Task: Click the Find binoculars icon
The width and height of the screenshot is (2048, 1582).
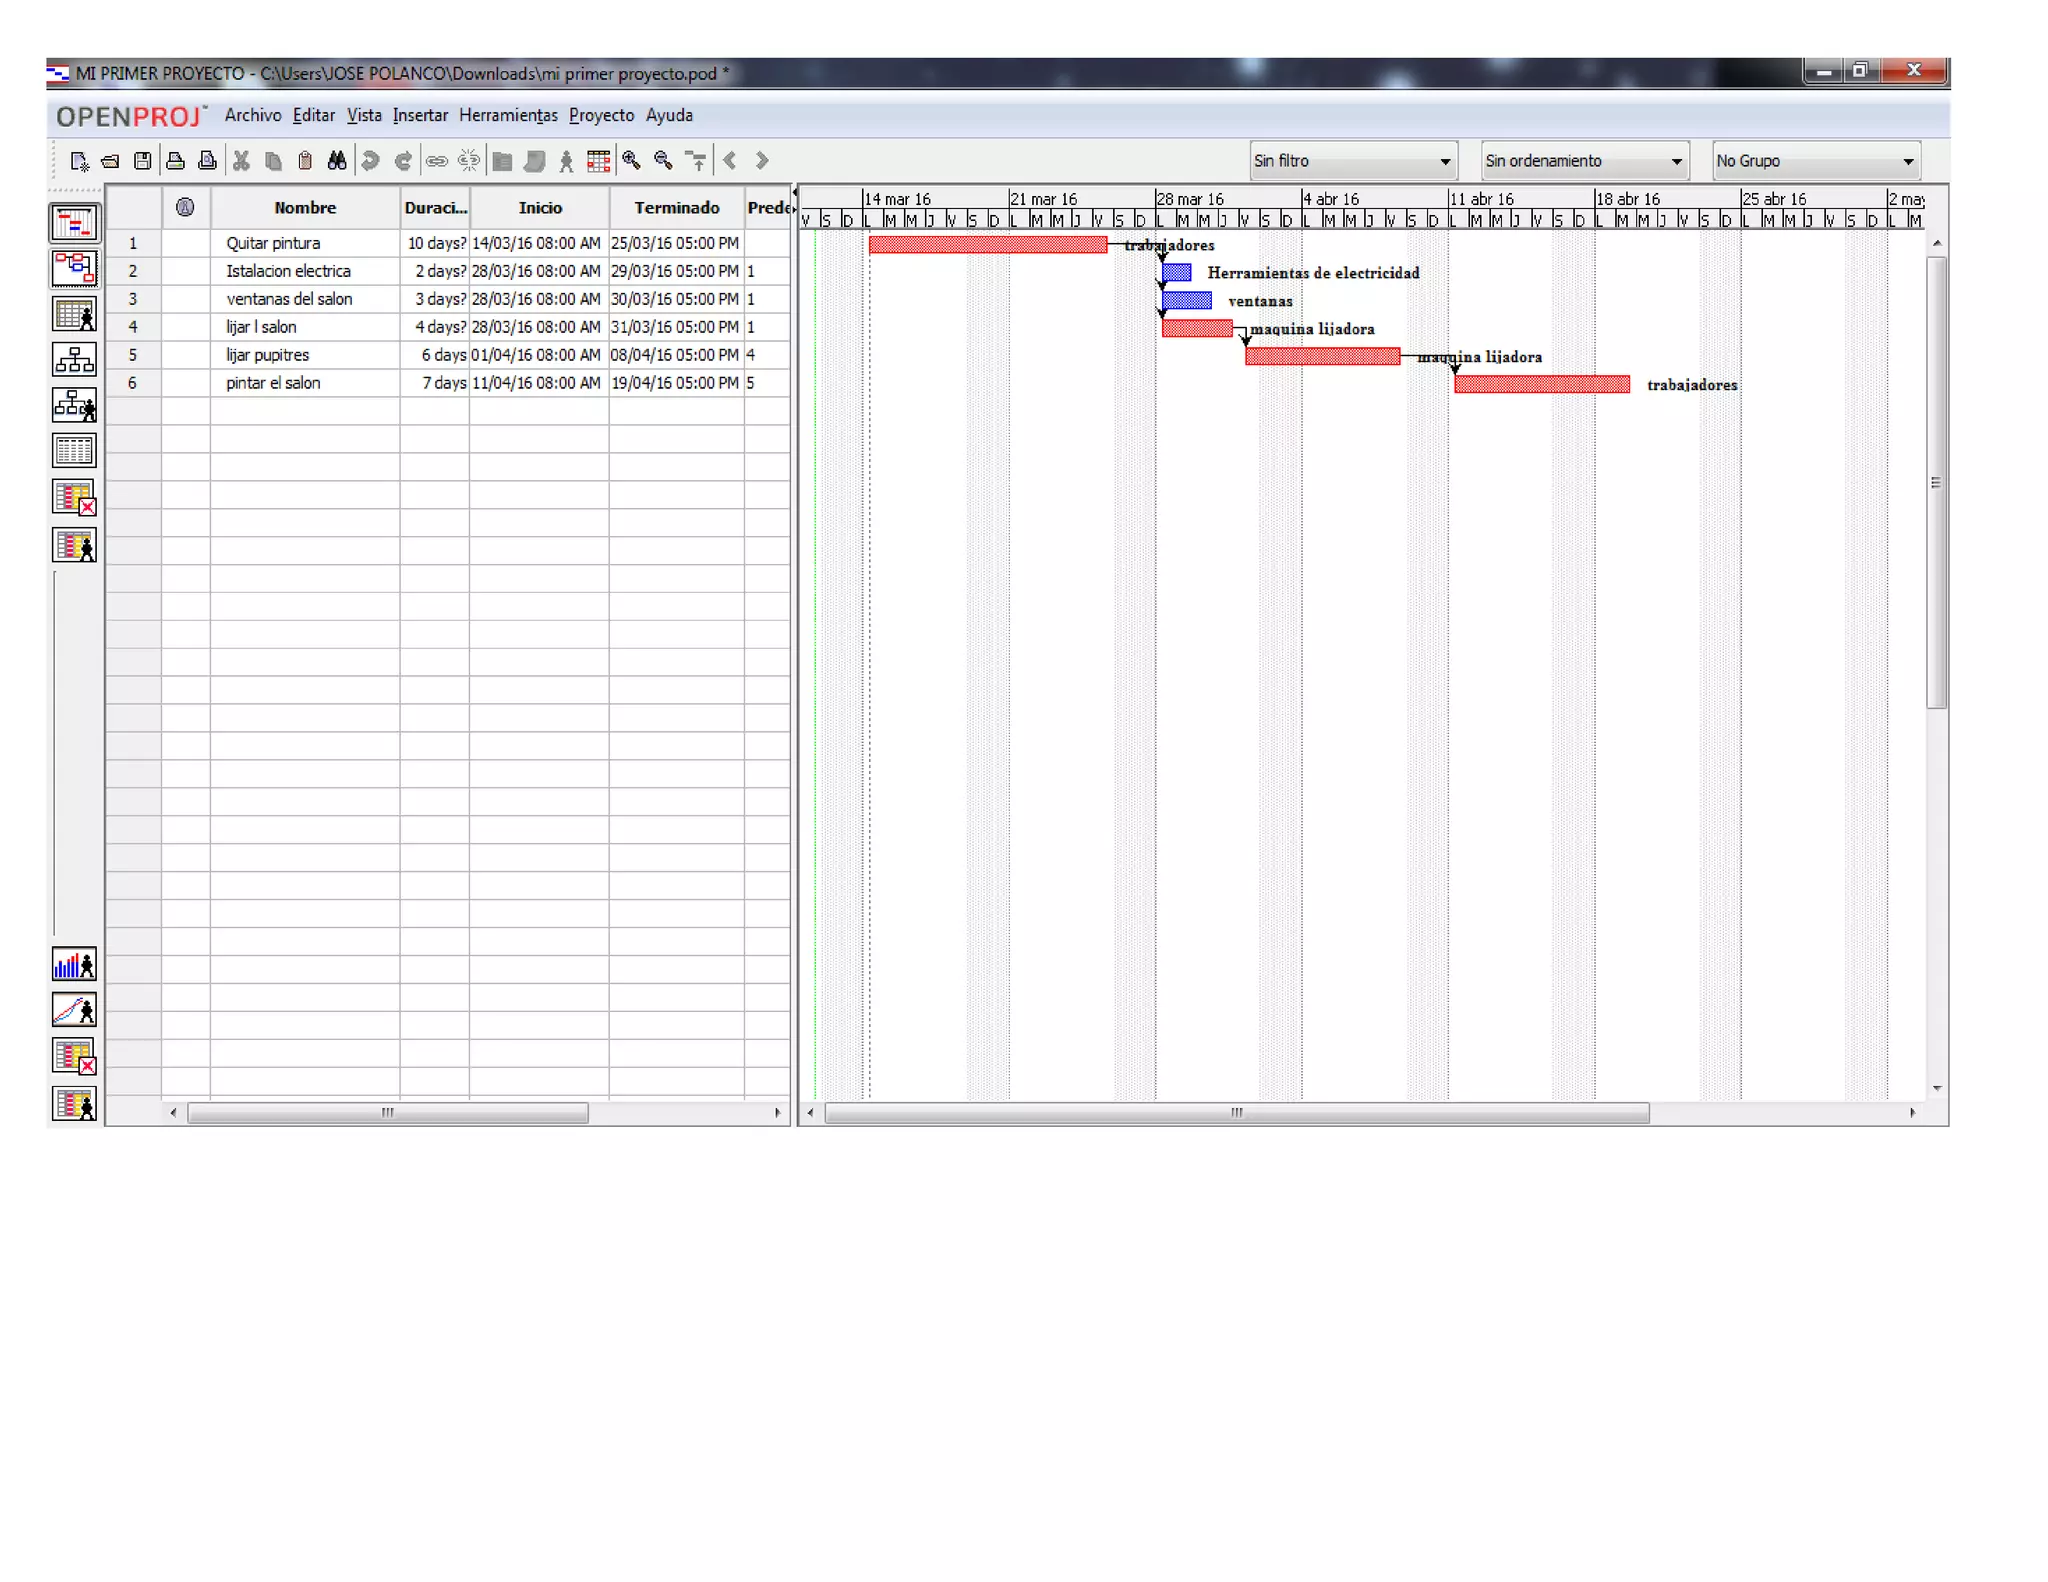Action: 337,161
